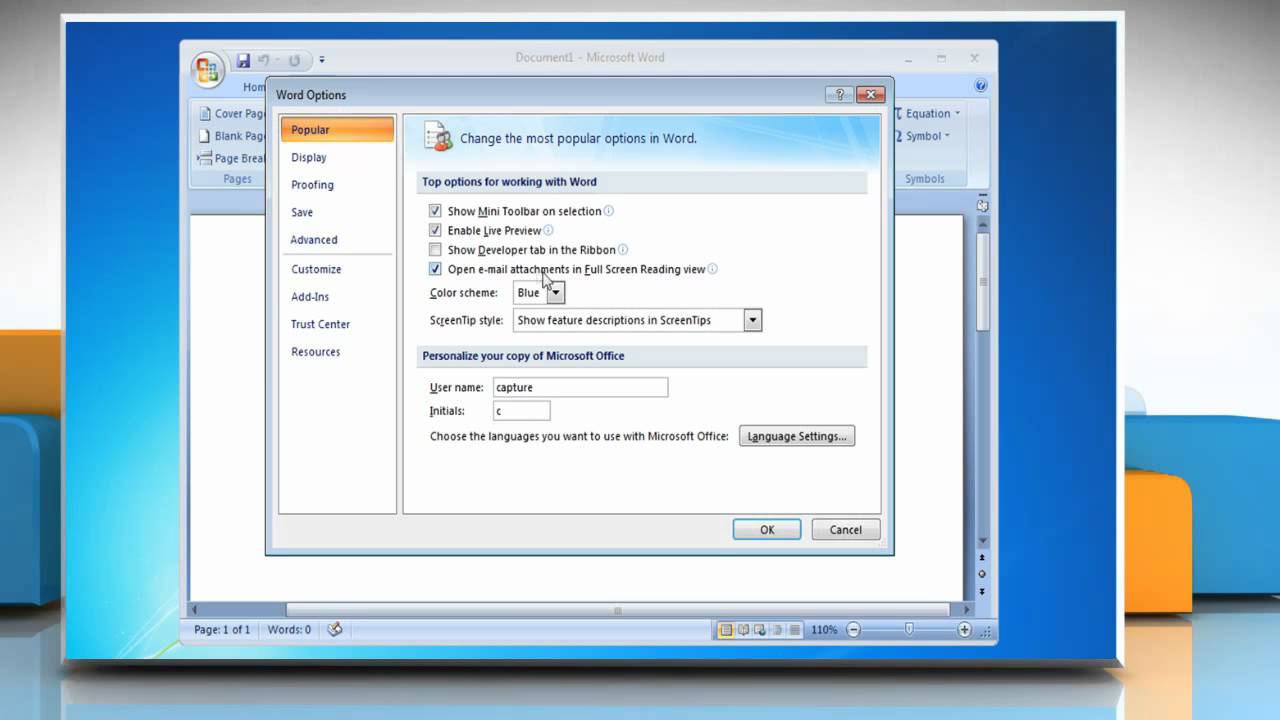The height and width of the screenshot is (720, 1280).
Task: Click in the Initials field
Action: point(522,411)
